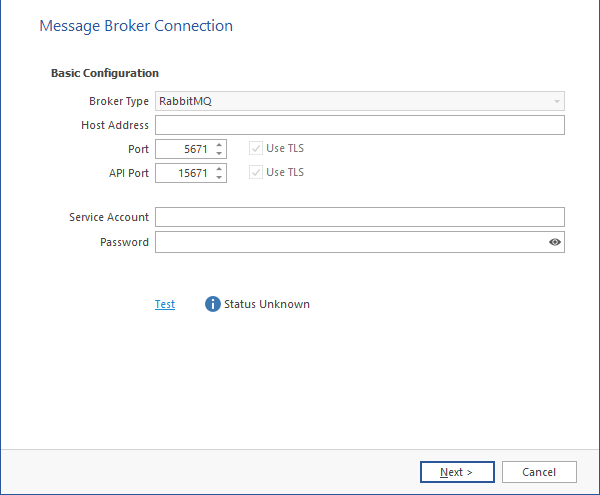The width and height of the screenshot is (600, 495).
Task: Decrement the API Port spinner down arrow
Action: pyautogui.click(x=219, y=177)
